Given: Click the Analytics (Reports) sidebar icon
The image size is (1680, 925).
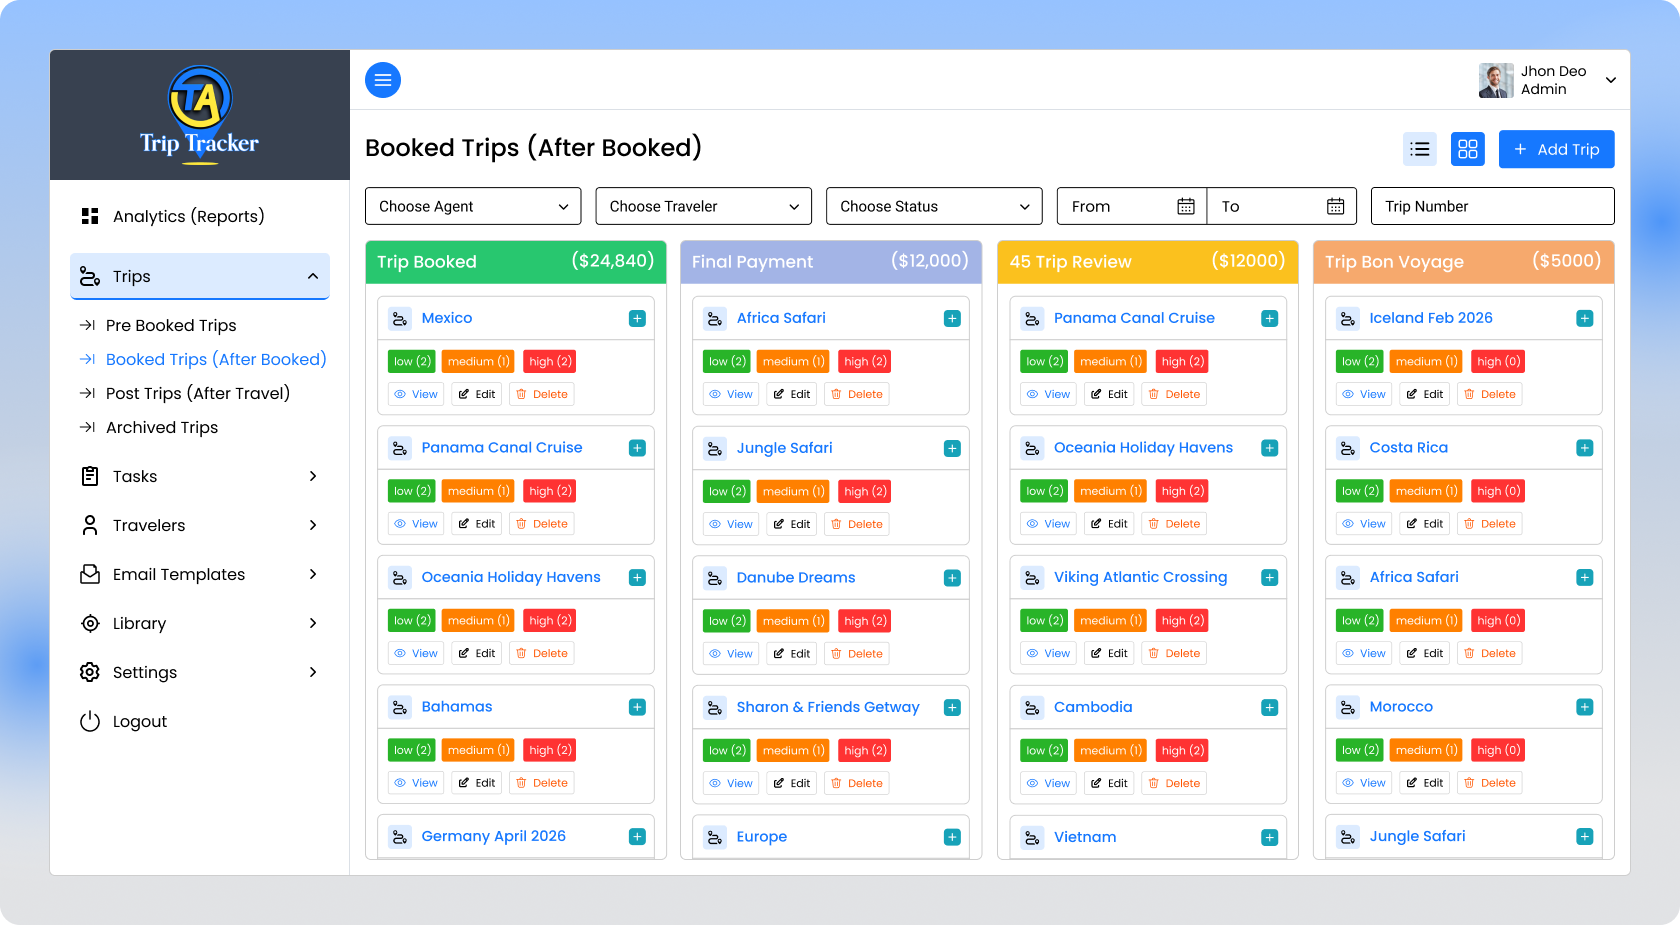Looking at the screenshot, I should tap(90, 216).
